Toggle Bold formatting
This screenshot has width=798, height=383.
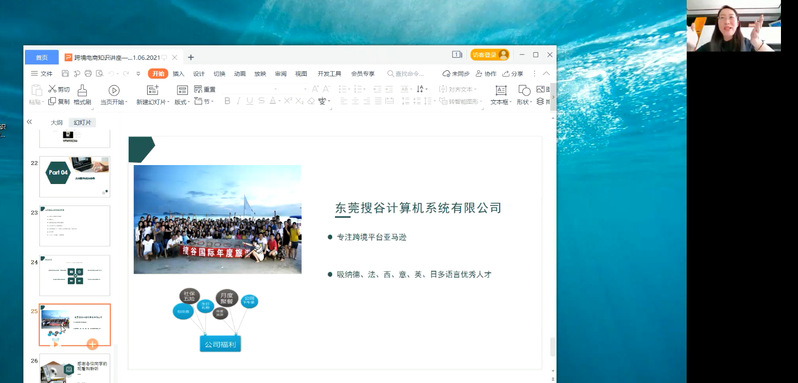(227, 101)
